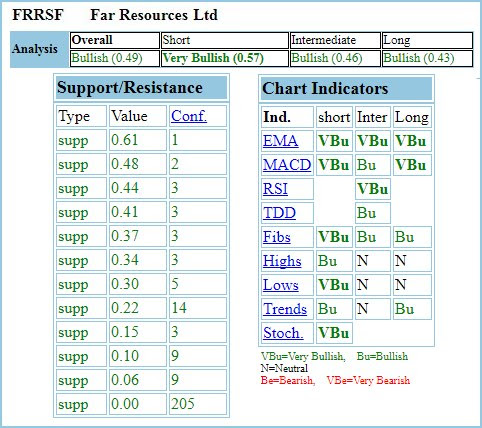
Task: Open the MACD indicator link
Action: click(x=287, y=165)
